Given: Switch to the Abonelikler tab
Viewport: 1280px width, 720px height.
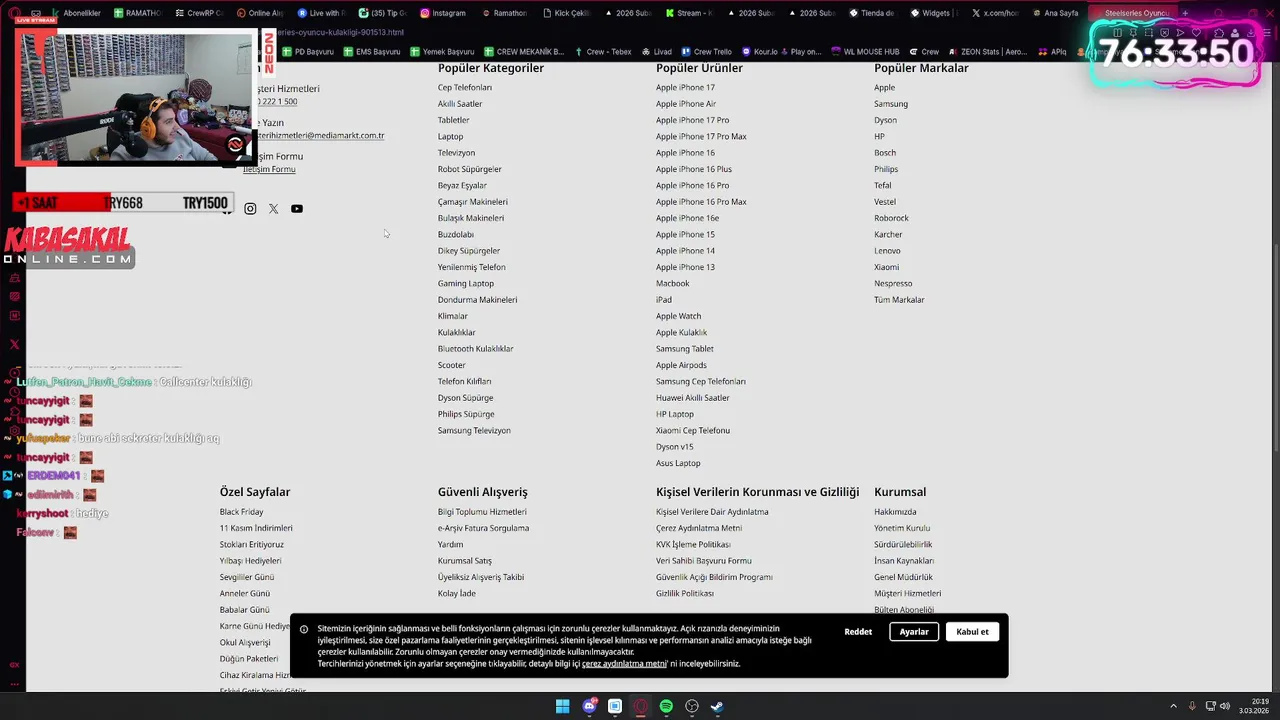Looking at the screenshot, I should [76, 13].
